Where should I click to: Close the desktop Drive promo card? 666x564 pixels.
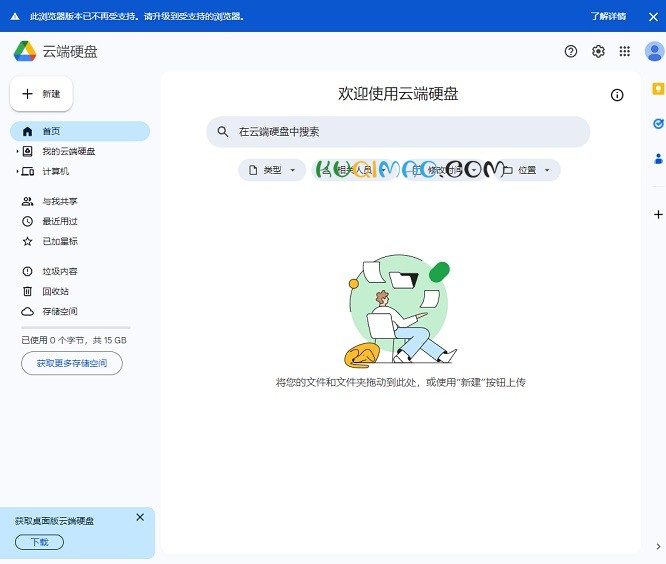click(x=140, y=517)
